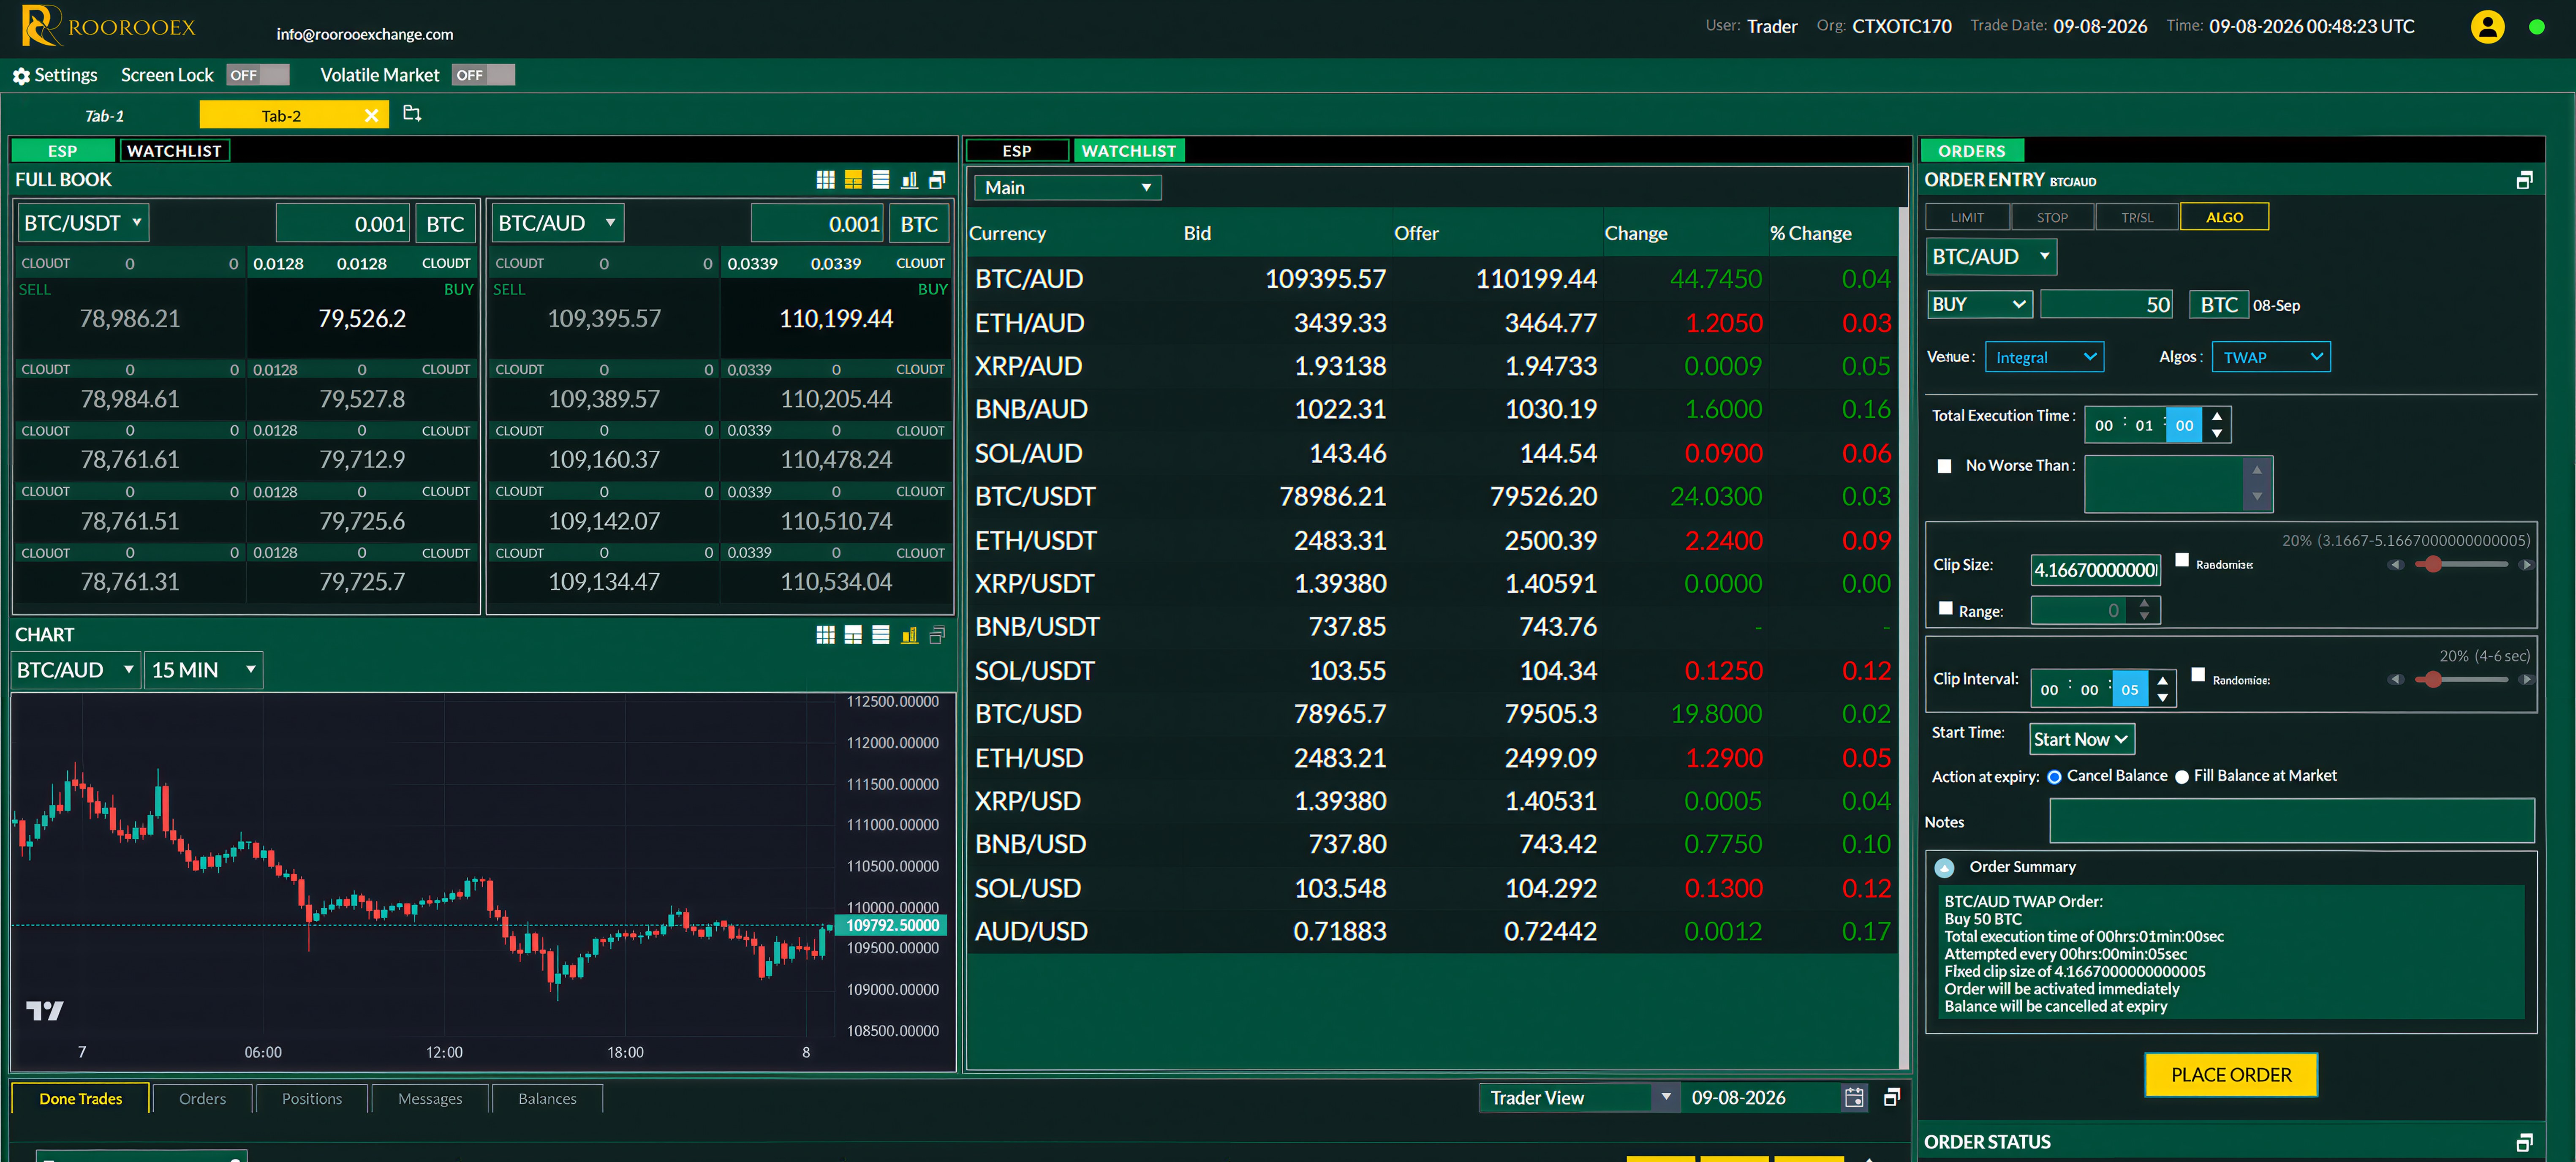
Task: Pop out the Order Entry panel
Action: pyautogui.click(x=2524, y=180)
